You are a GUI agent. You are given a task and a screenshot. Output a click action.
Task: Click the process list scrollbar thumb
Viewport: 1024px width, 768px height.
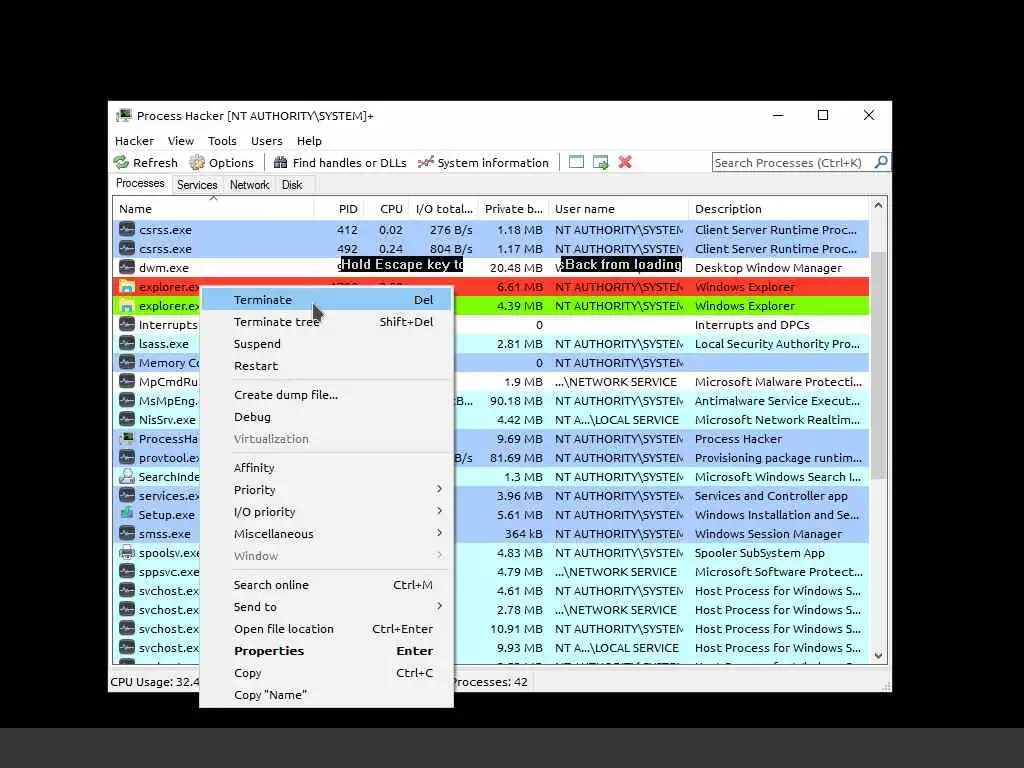878,364
